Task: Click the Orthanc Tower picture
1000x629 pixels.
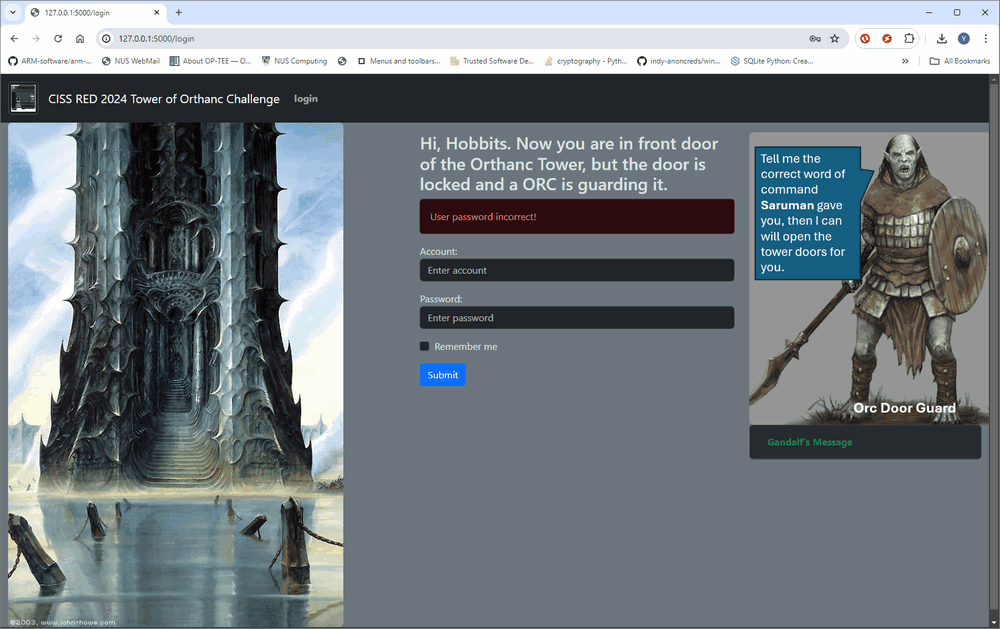Action: (175, 375)
